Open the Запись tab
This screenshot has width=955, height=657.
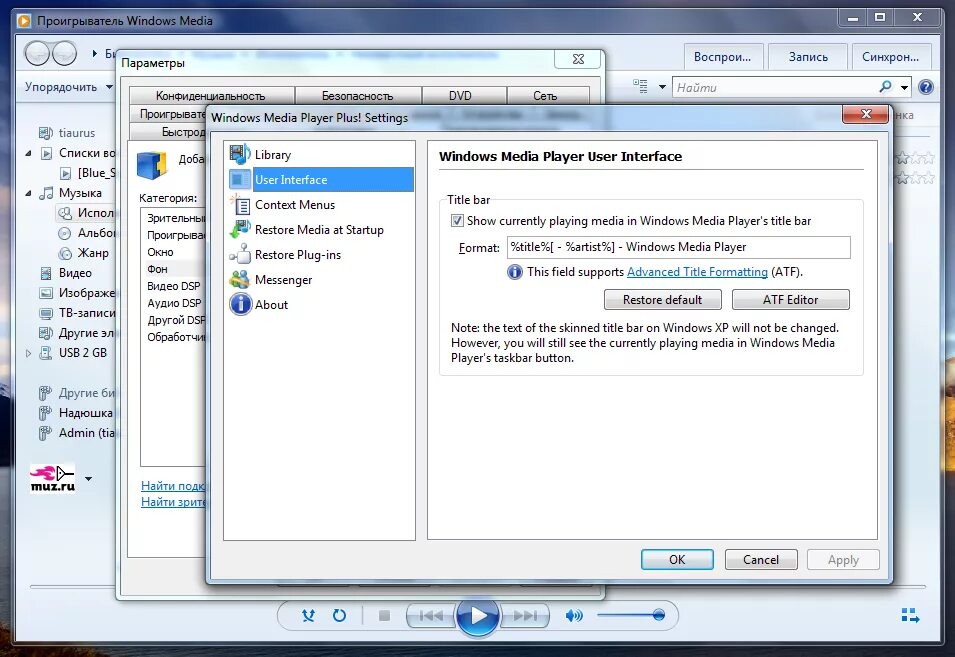pyautogui.click(x=808, y=57)
